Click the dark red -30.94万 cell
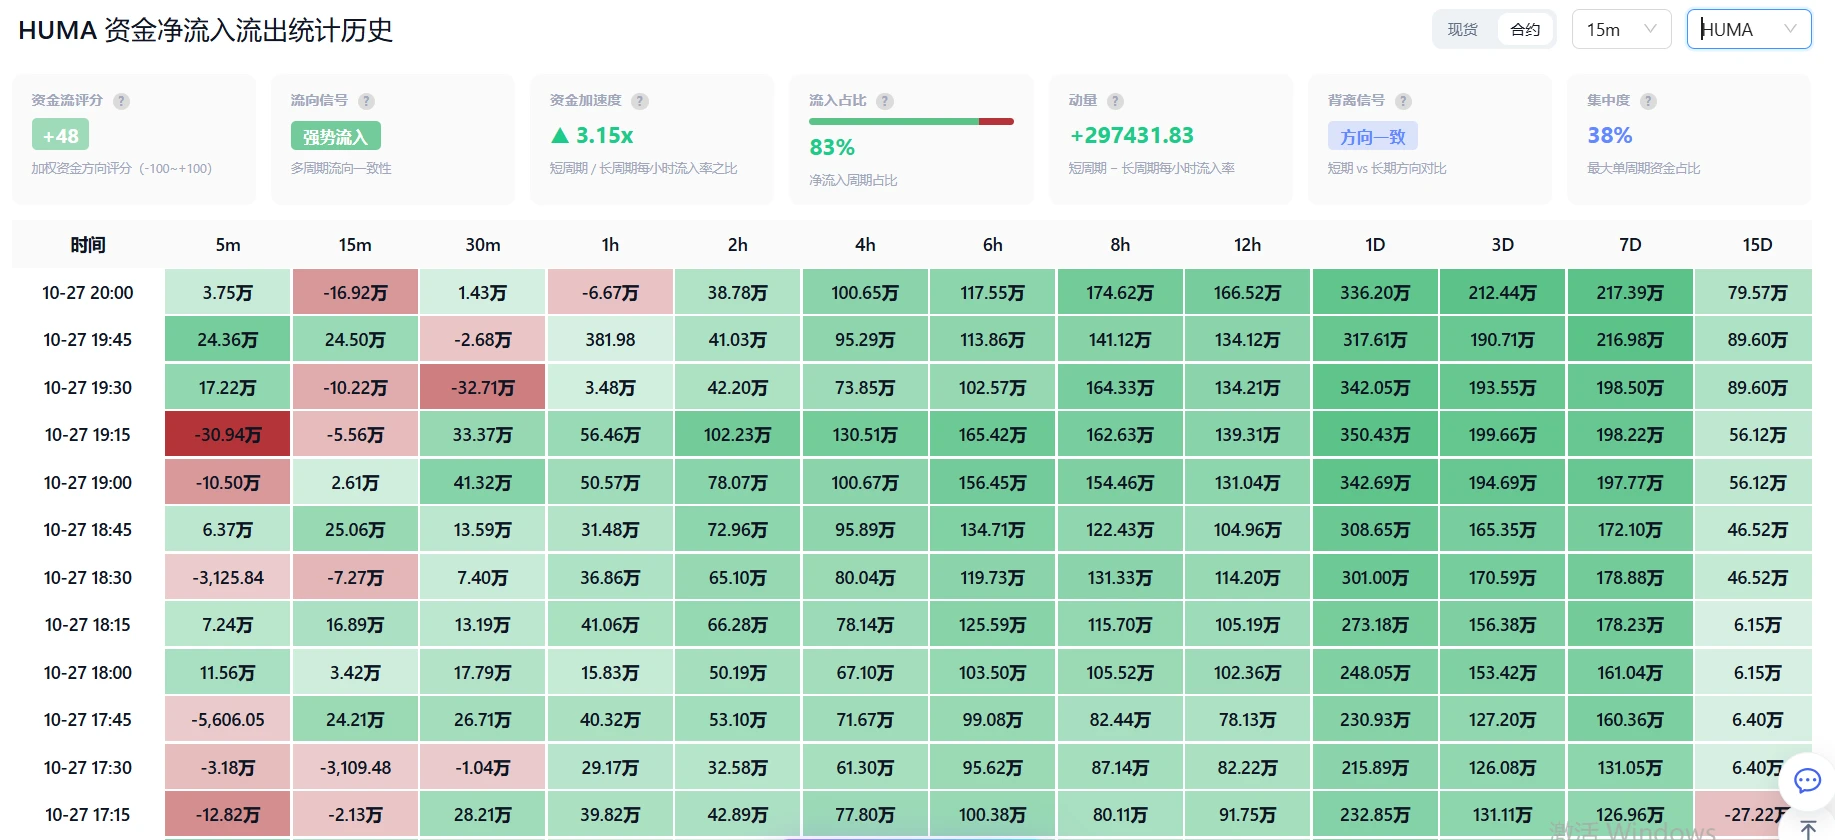 228,435
